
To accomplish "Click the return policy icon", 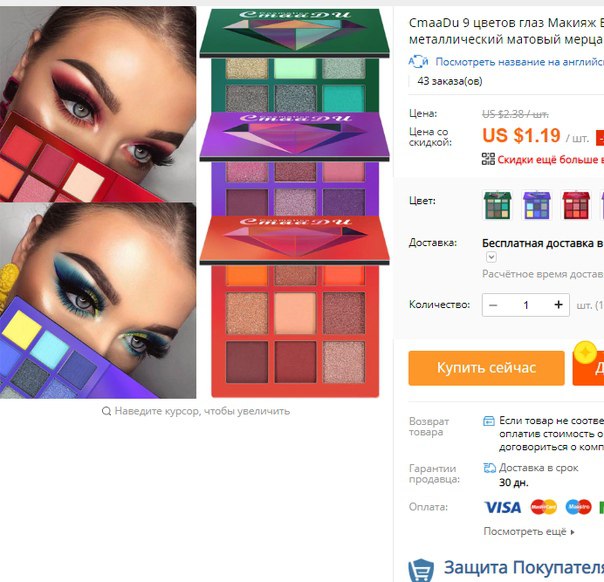I will 489,421.
